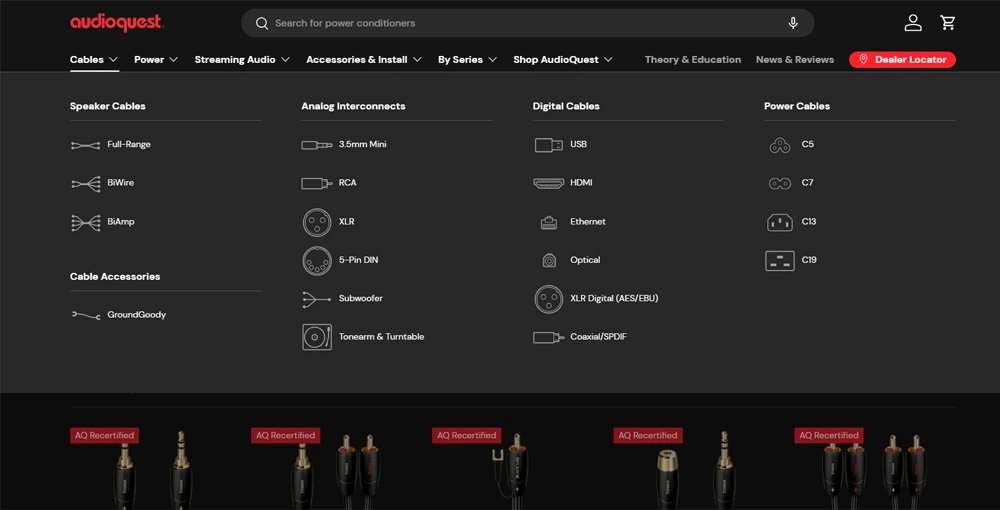Open the Streaming Audio menu item
This screenshot has height=510, width=1000.
click(x=235, y=59)
